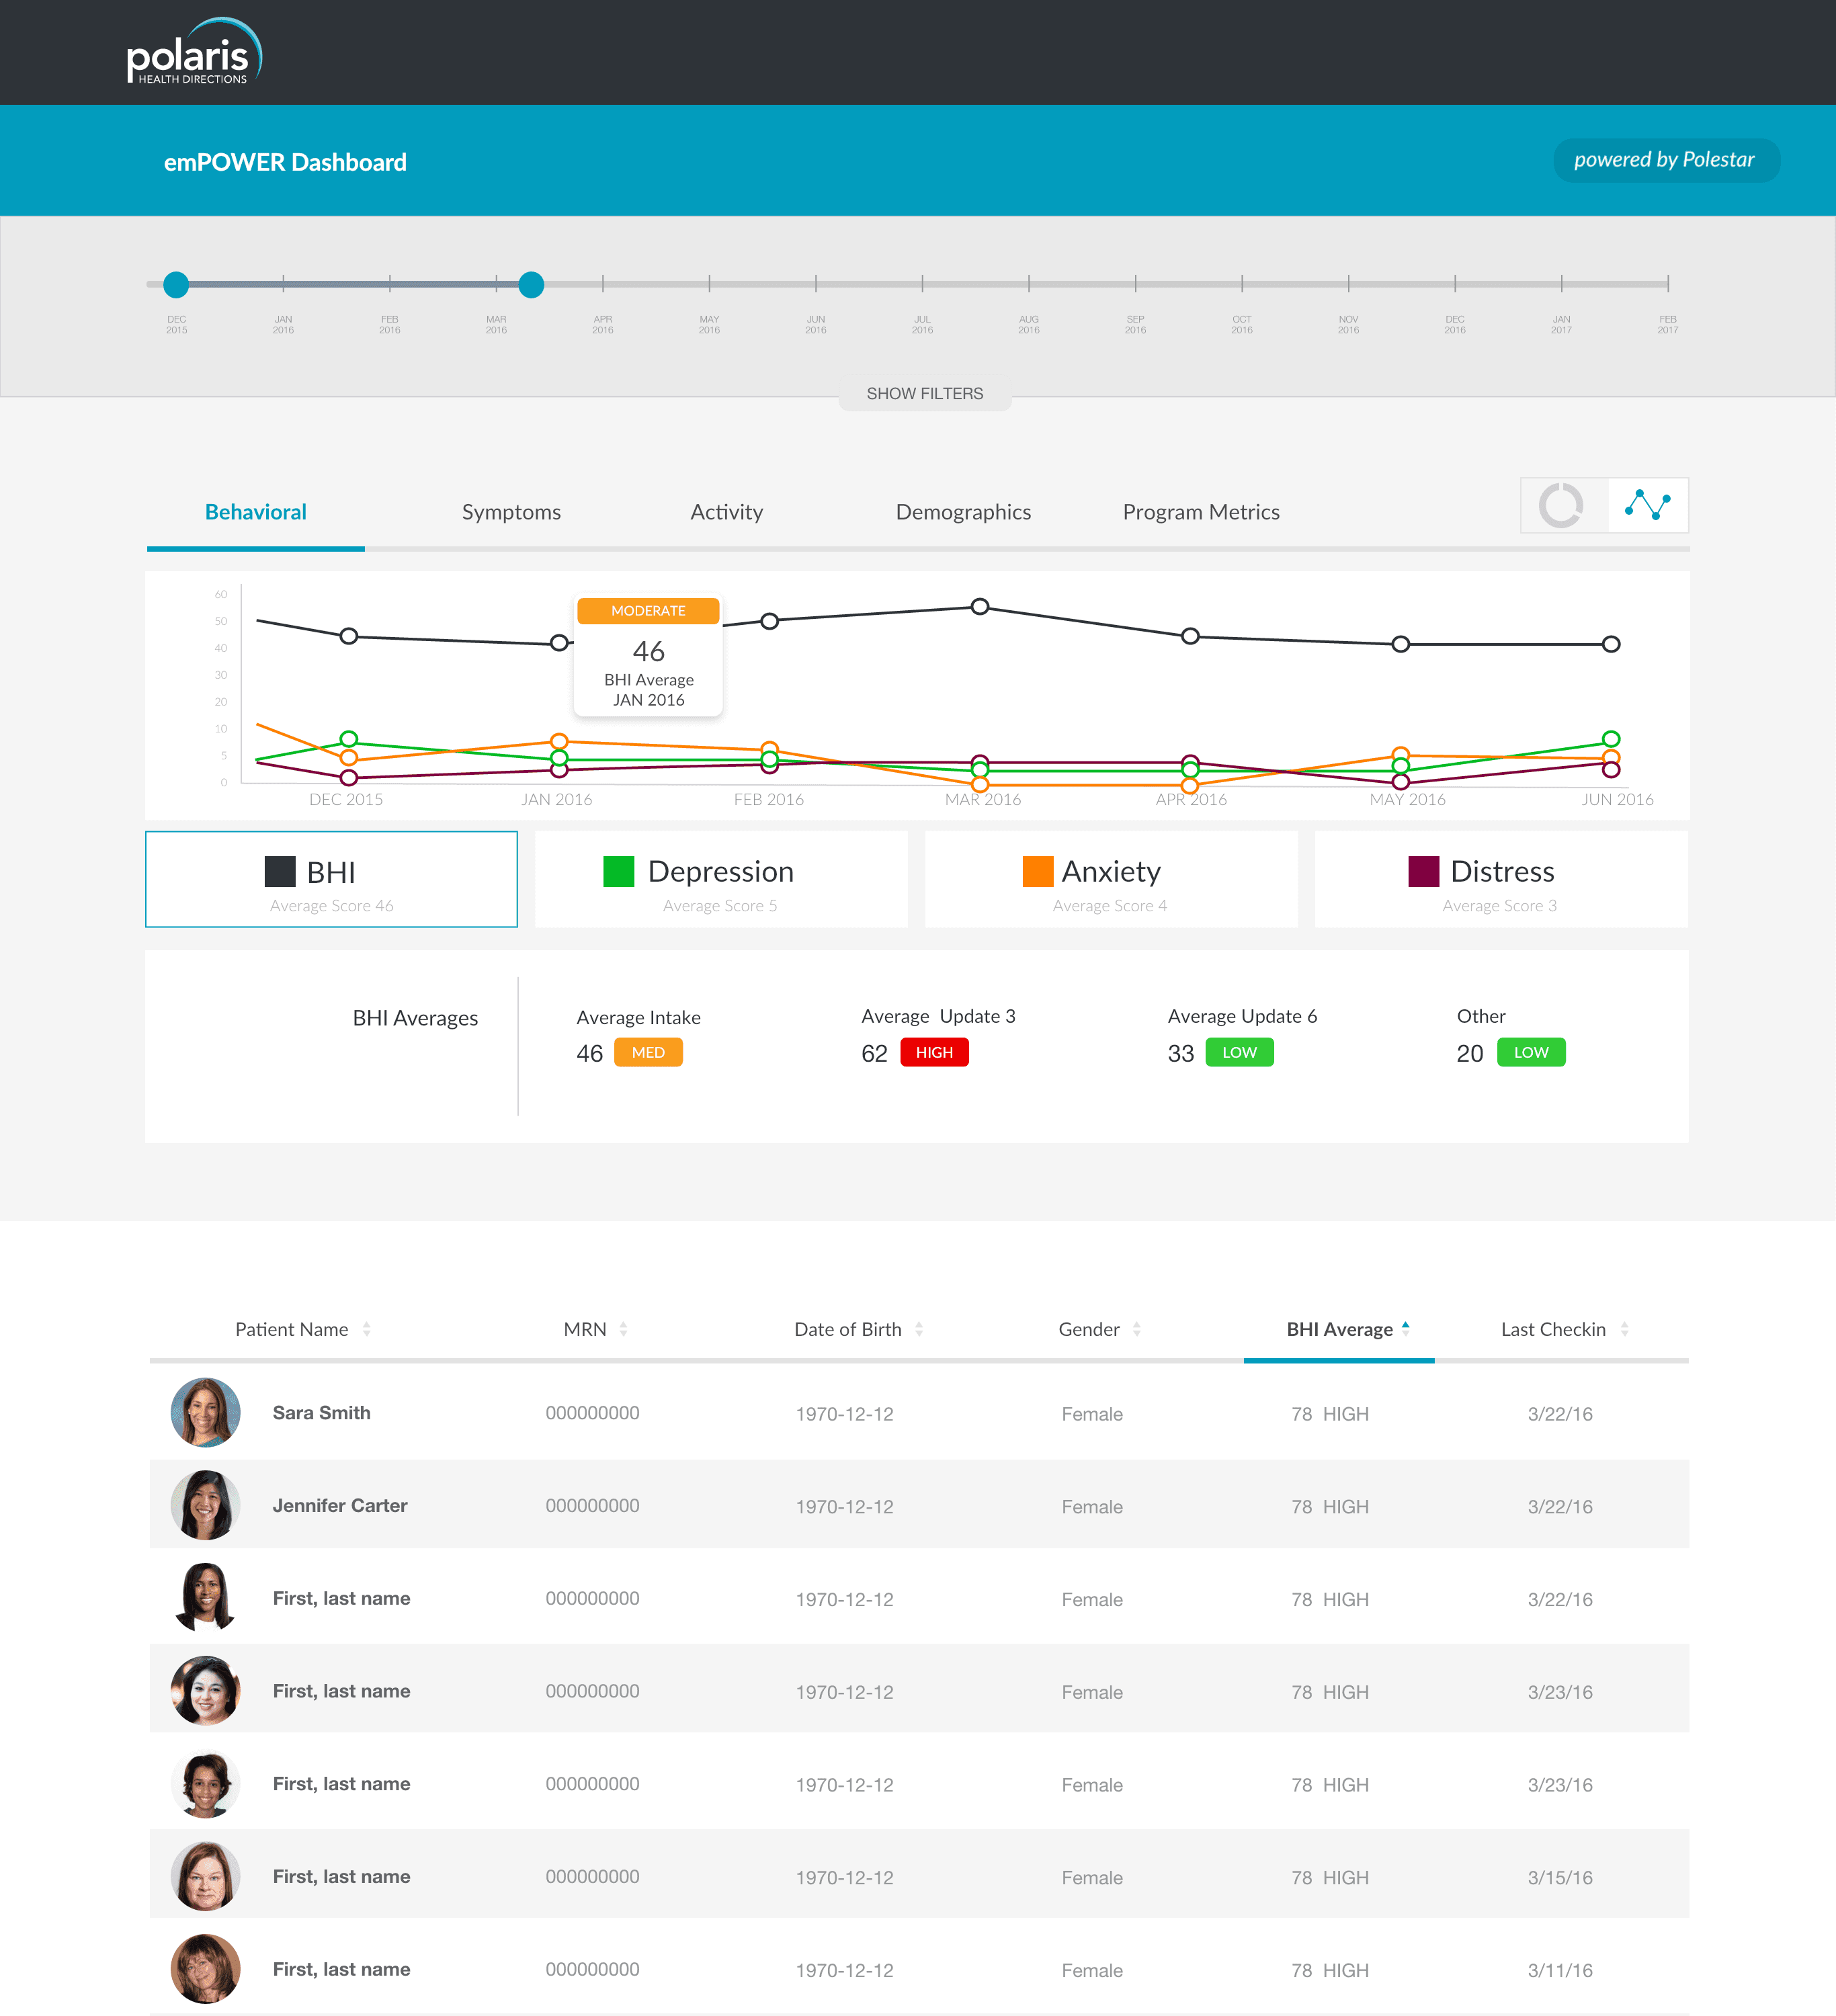Sort by Last Checkin column arrows
The width and height of the screenshot is (1836, 2016).
1625,1329
